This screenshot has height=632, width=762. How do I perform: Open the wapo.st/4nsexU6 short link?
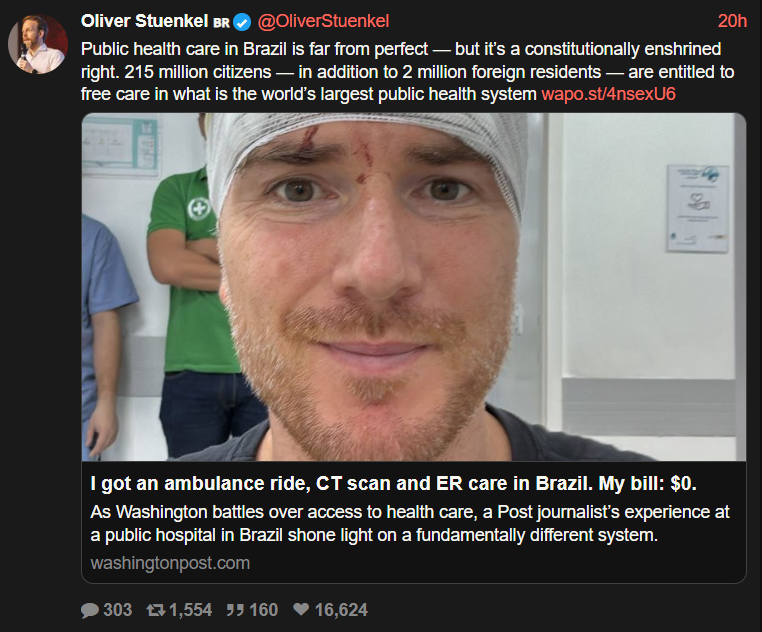pos(608,94)
